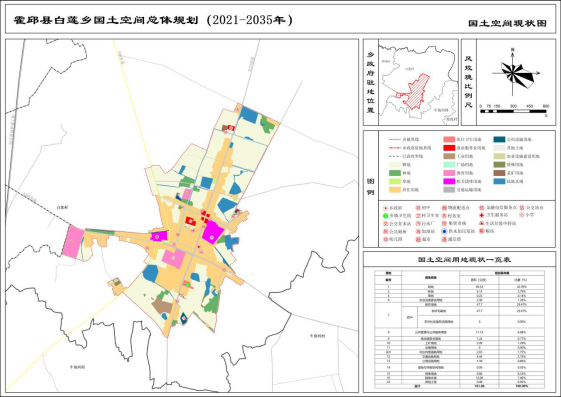Click the 乡政府 legend symbol

385,208
